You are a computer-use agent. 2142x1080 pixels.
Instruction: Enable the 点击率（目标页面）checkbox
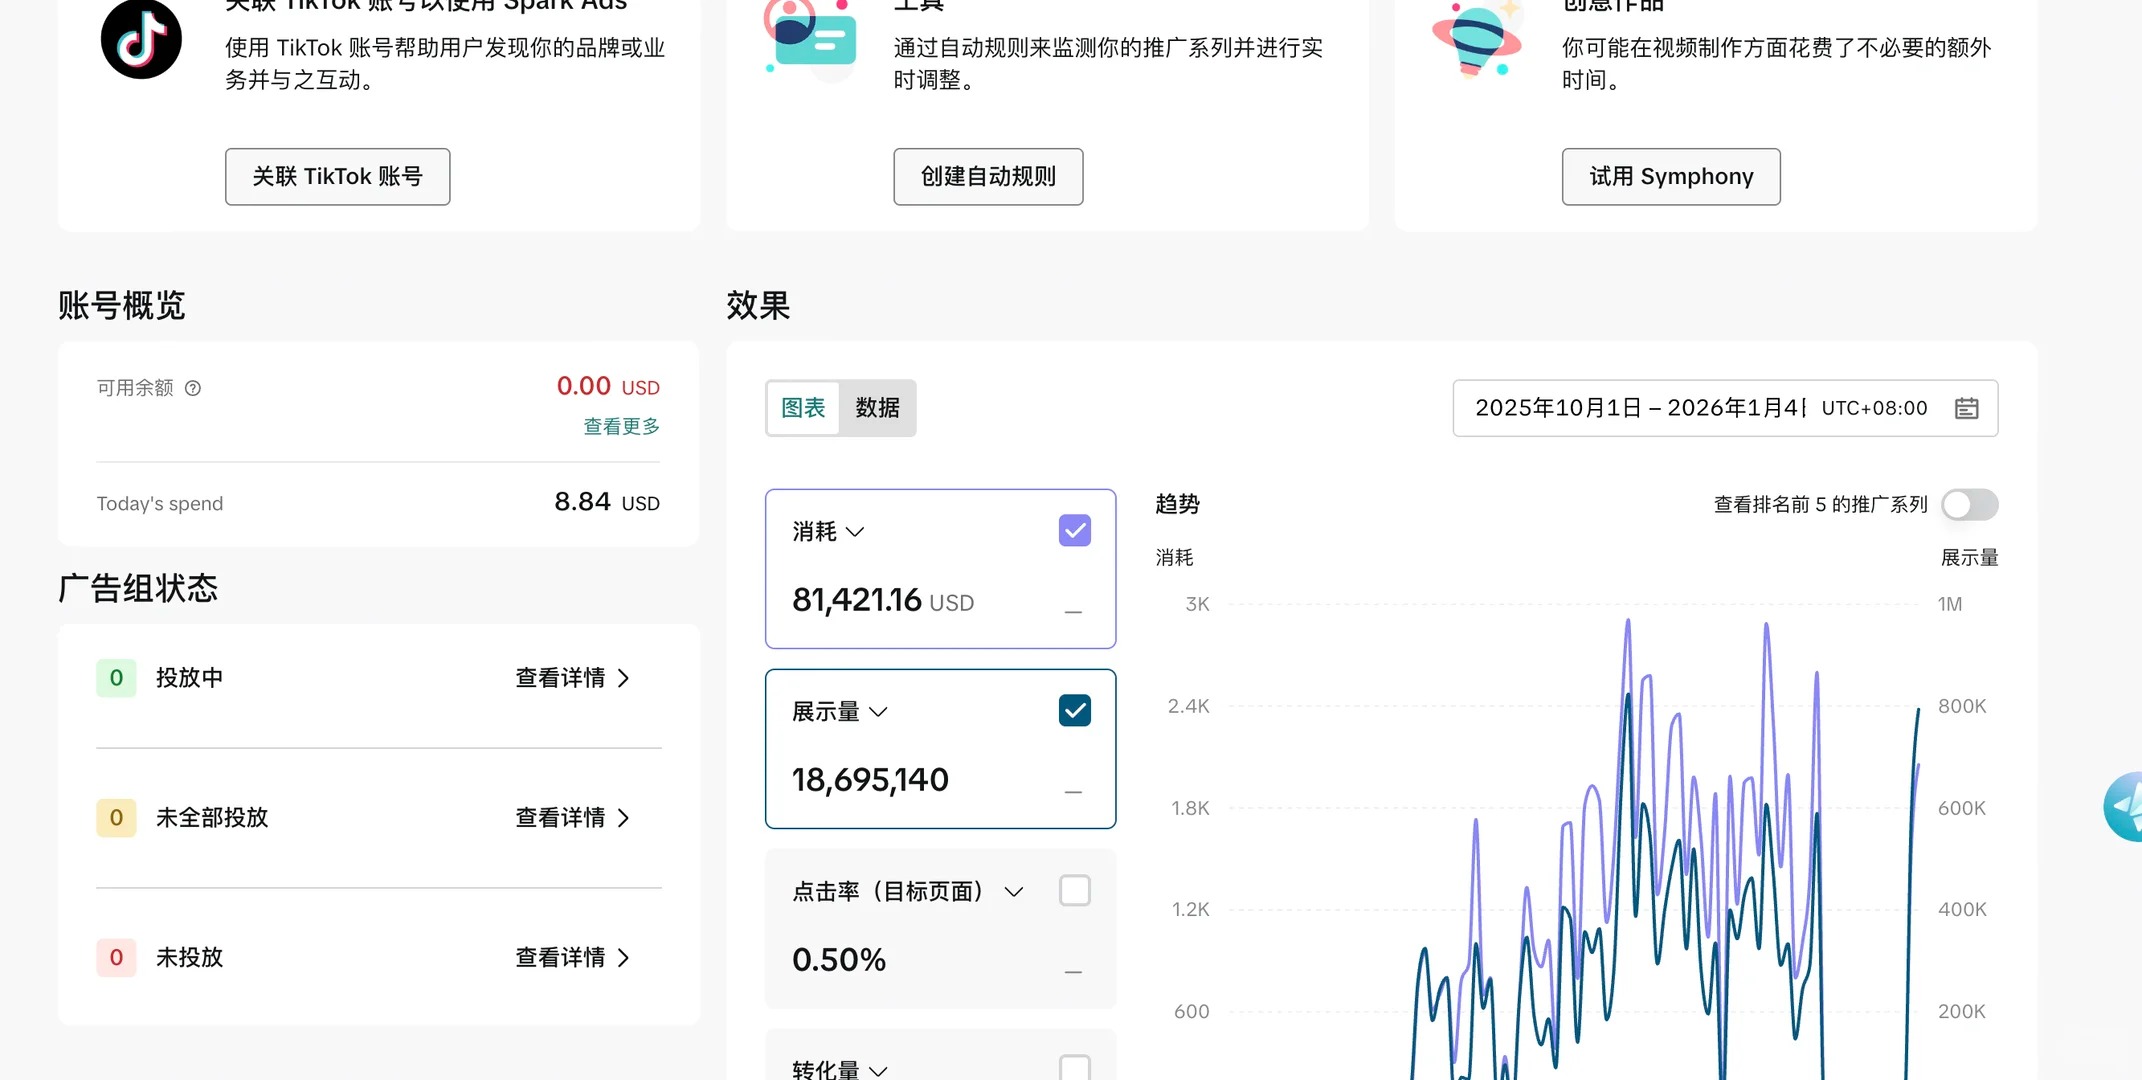coord(1074,890)
